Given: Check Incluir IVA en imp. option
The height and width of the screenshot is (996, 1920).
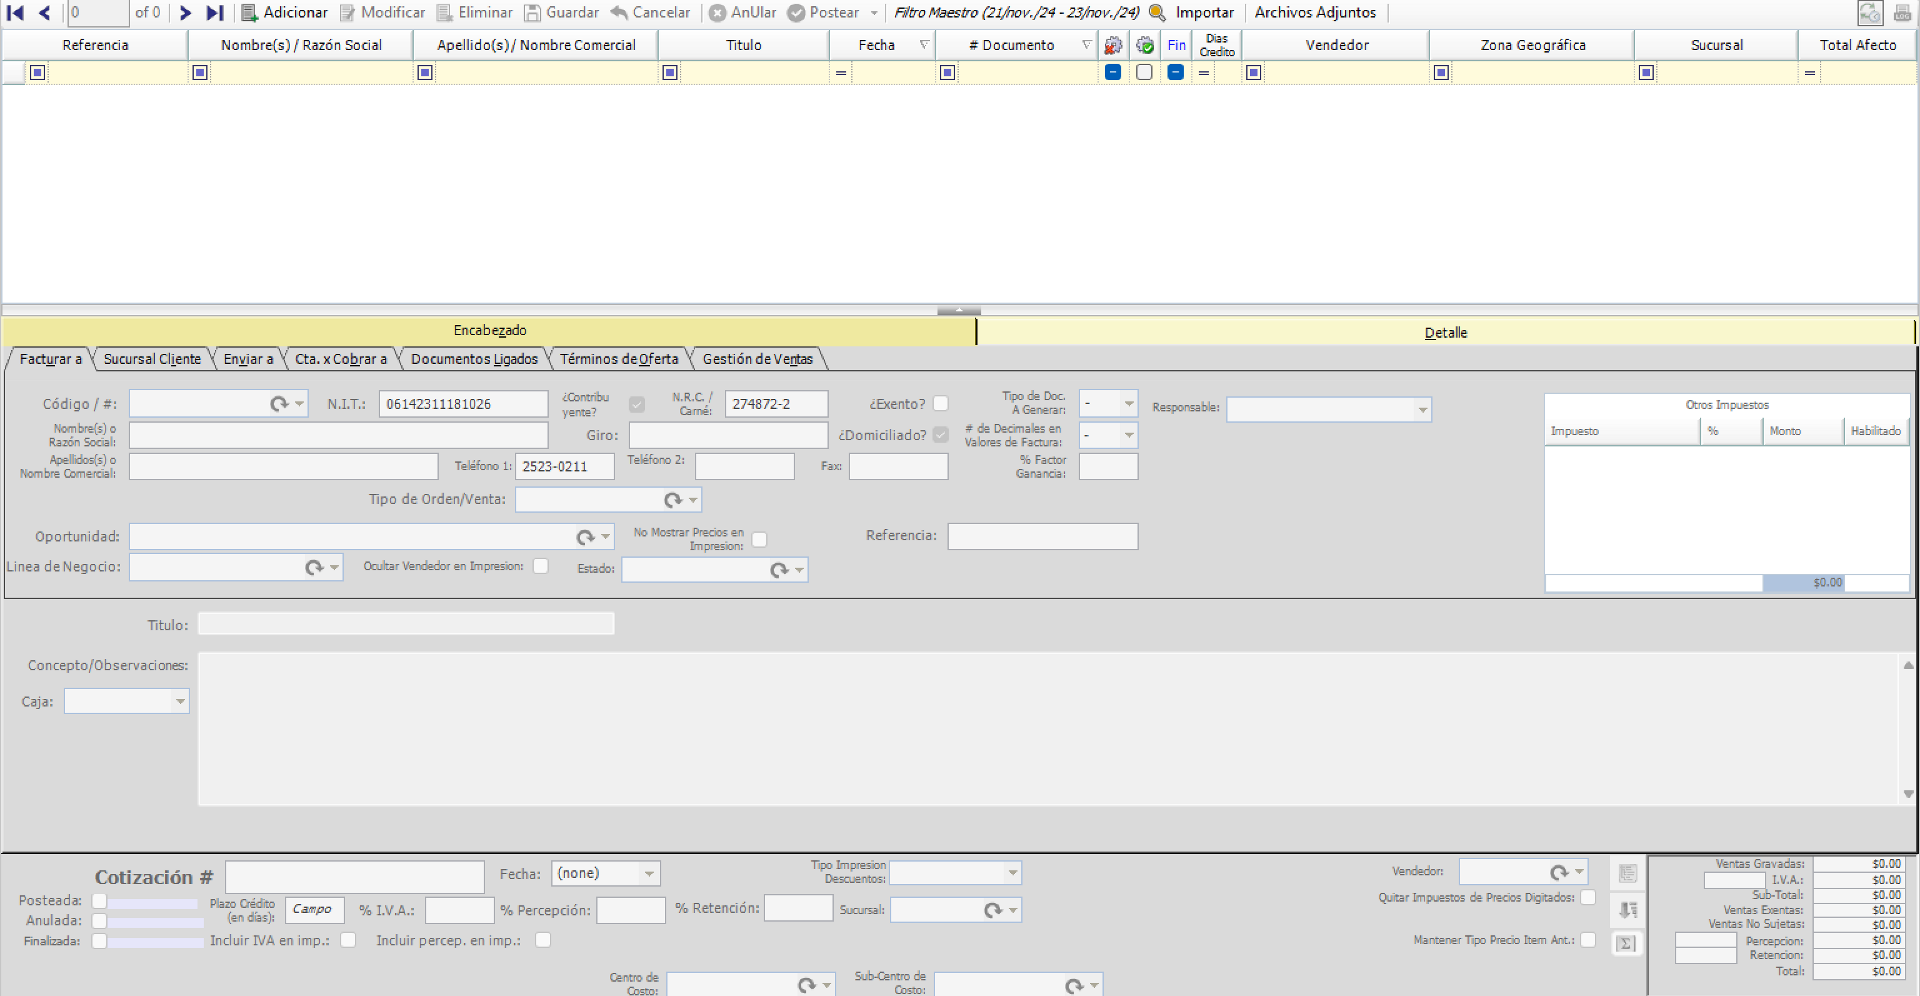Looking at the screenshot, I should pyautogui.click(x=348, y=940).
